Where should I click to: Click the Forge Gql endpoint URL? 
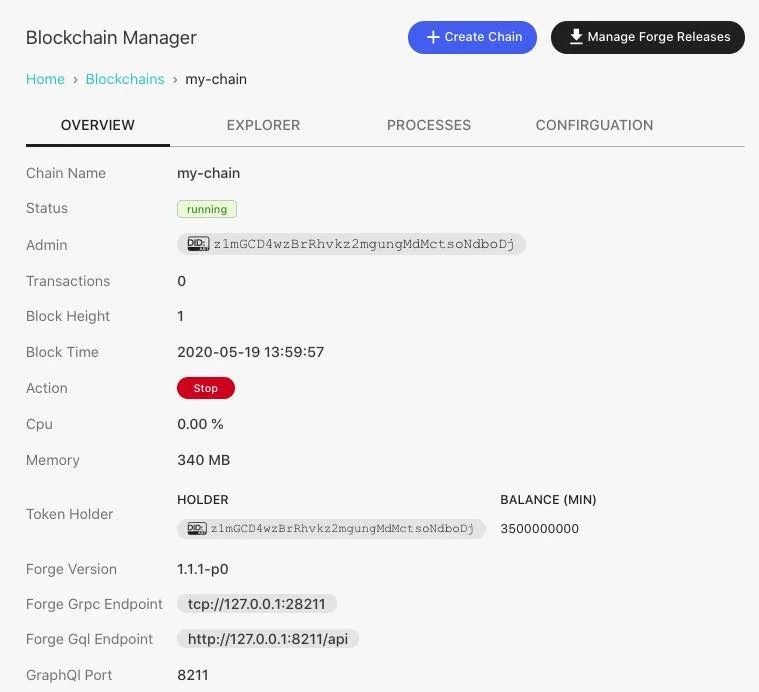pyautogui.click(x=268, y=639)
